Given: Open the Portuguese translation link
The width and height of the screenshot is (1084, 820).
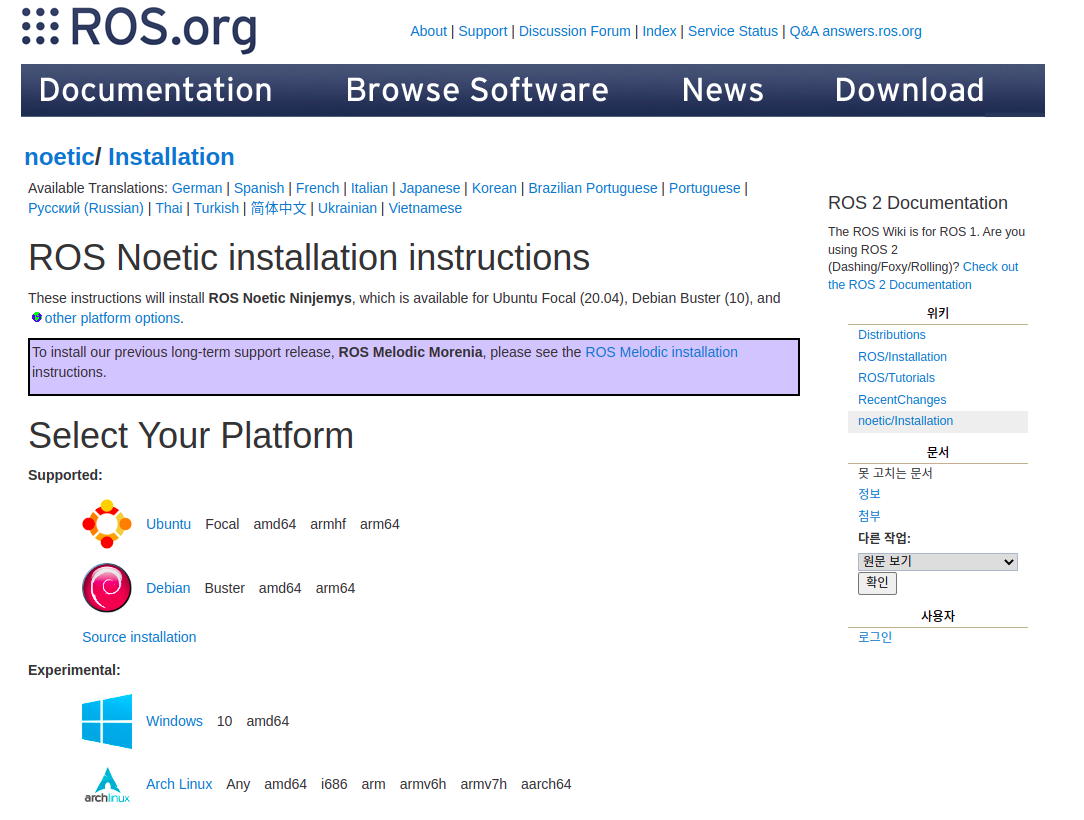Looking at the screenshot, I should 704,188.
